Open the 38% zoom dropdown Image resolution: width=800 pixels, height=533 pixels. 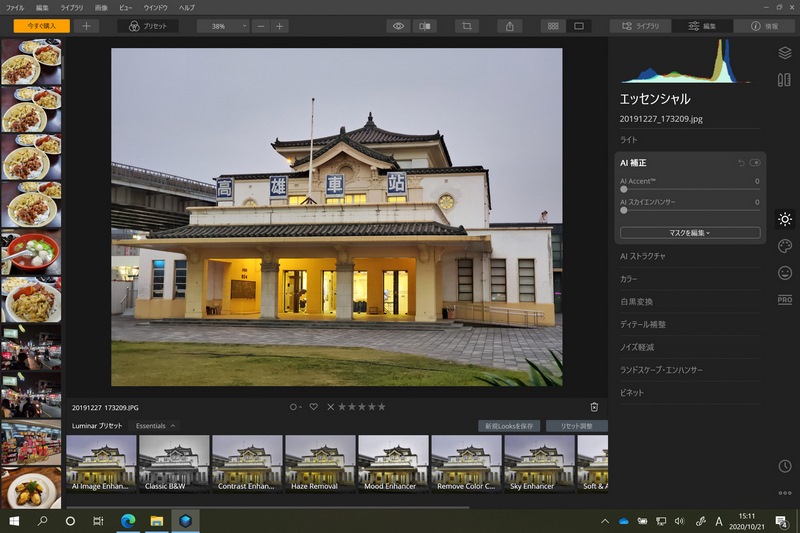click(223, 26)
